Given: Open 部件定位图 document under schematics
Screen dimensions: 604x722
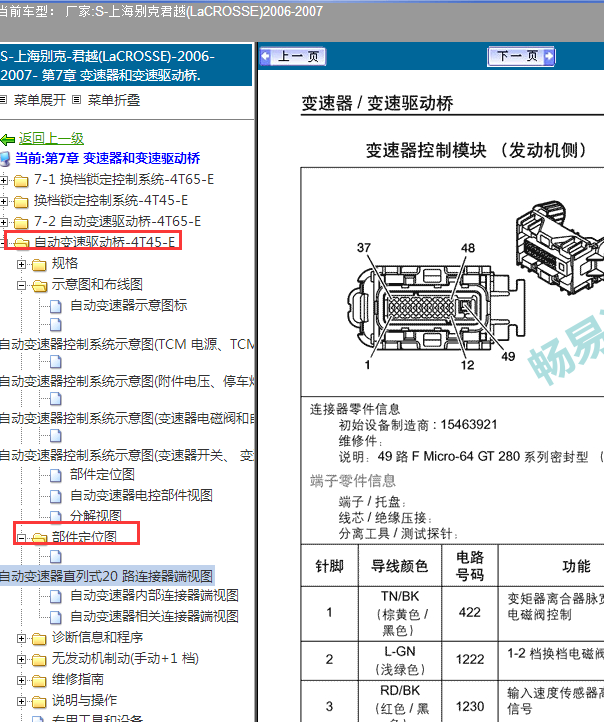Looking at the screenshot, I should pyautogui.click(x=102, y=474).
